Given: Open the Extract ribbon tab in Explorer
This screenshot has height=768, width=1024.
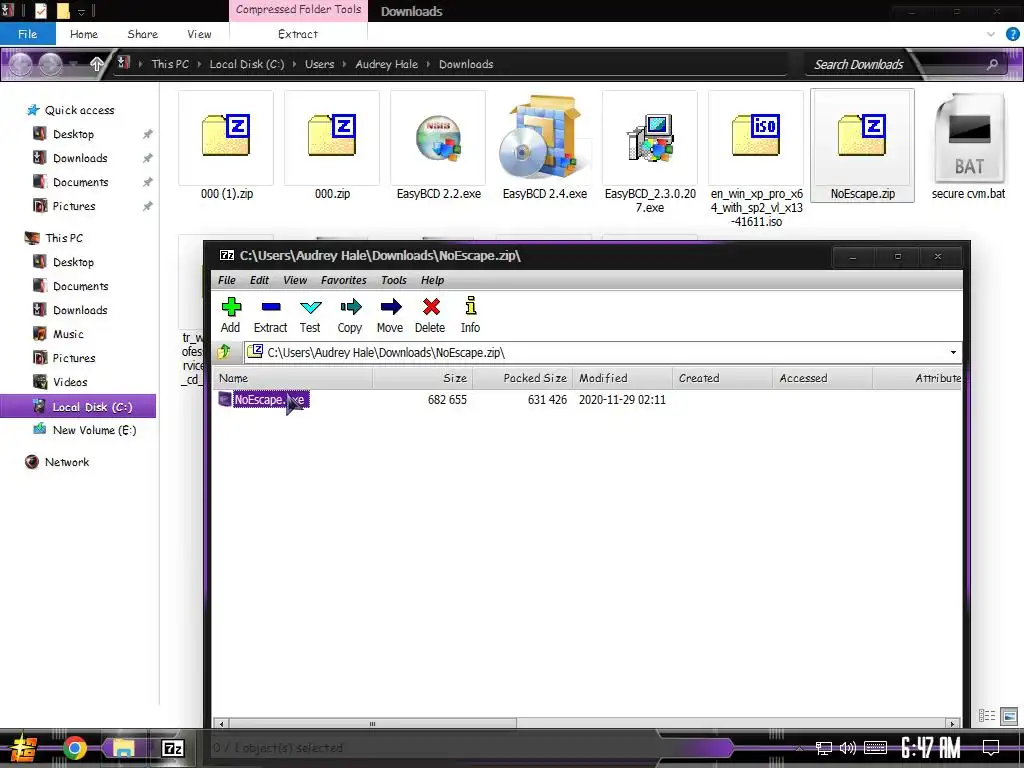Looking at the screenshot, I should click(x=298, y=34).
